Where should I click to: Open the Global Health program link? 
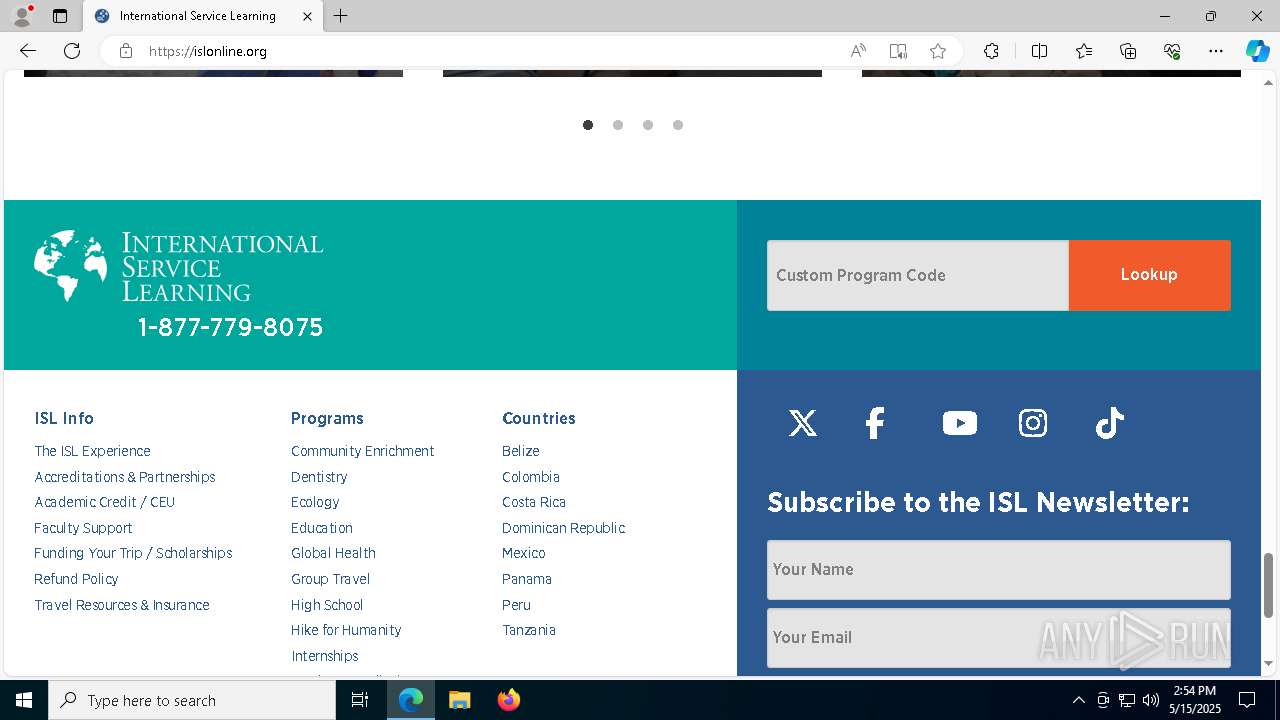click(x=333, y=553)
